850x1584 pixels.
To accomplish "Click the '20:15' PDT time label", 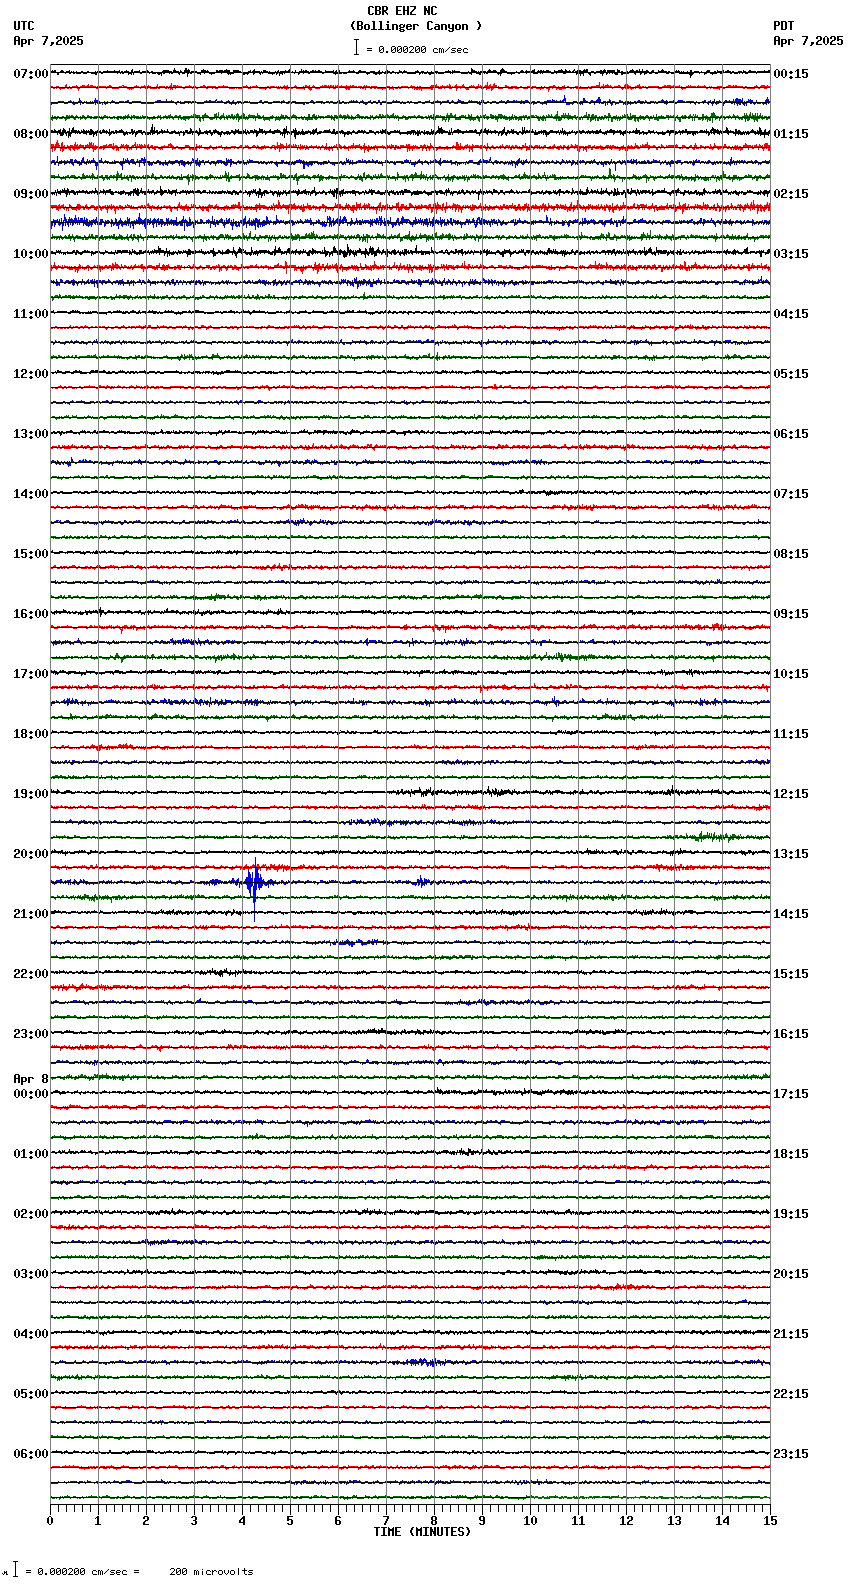I will (791, 1274).
